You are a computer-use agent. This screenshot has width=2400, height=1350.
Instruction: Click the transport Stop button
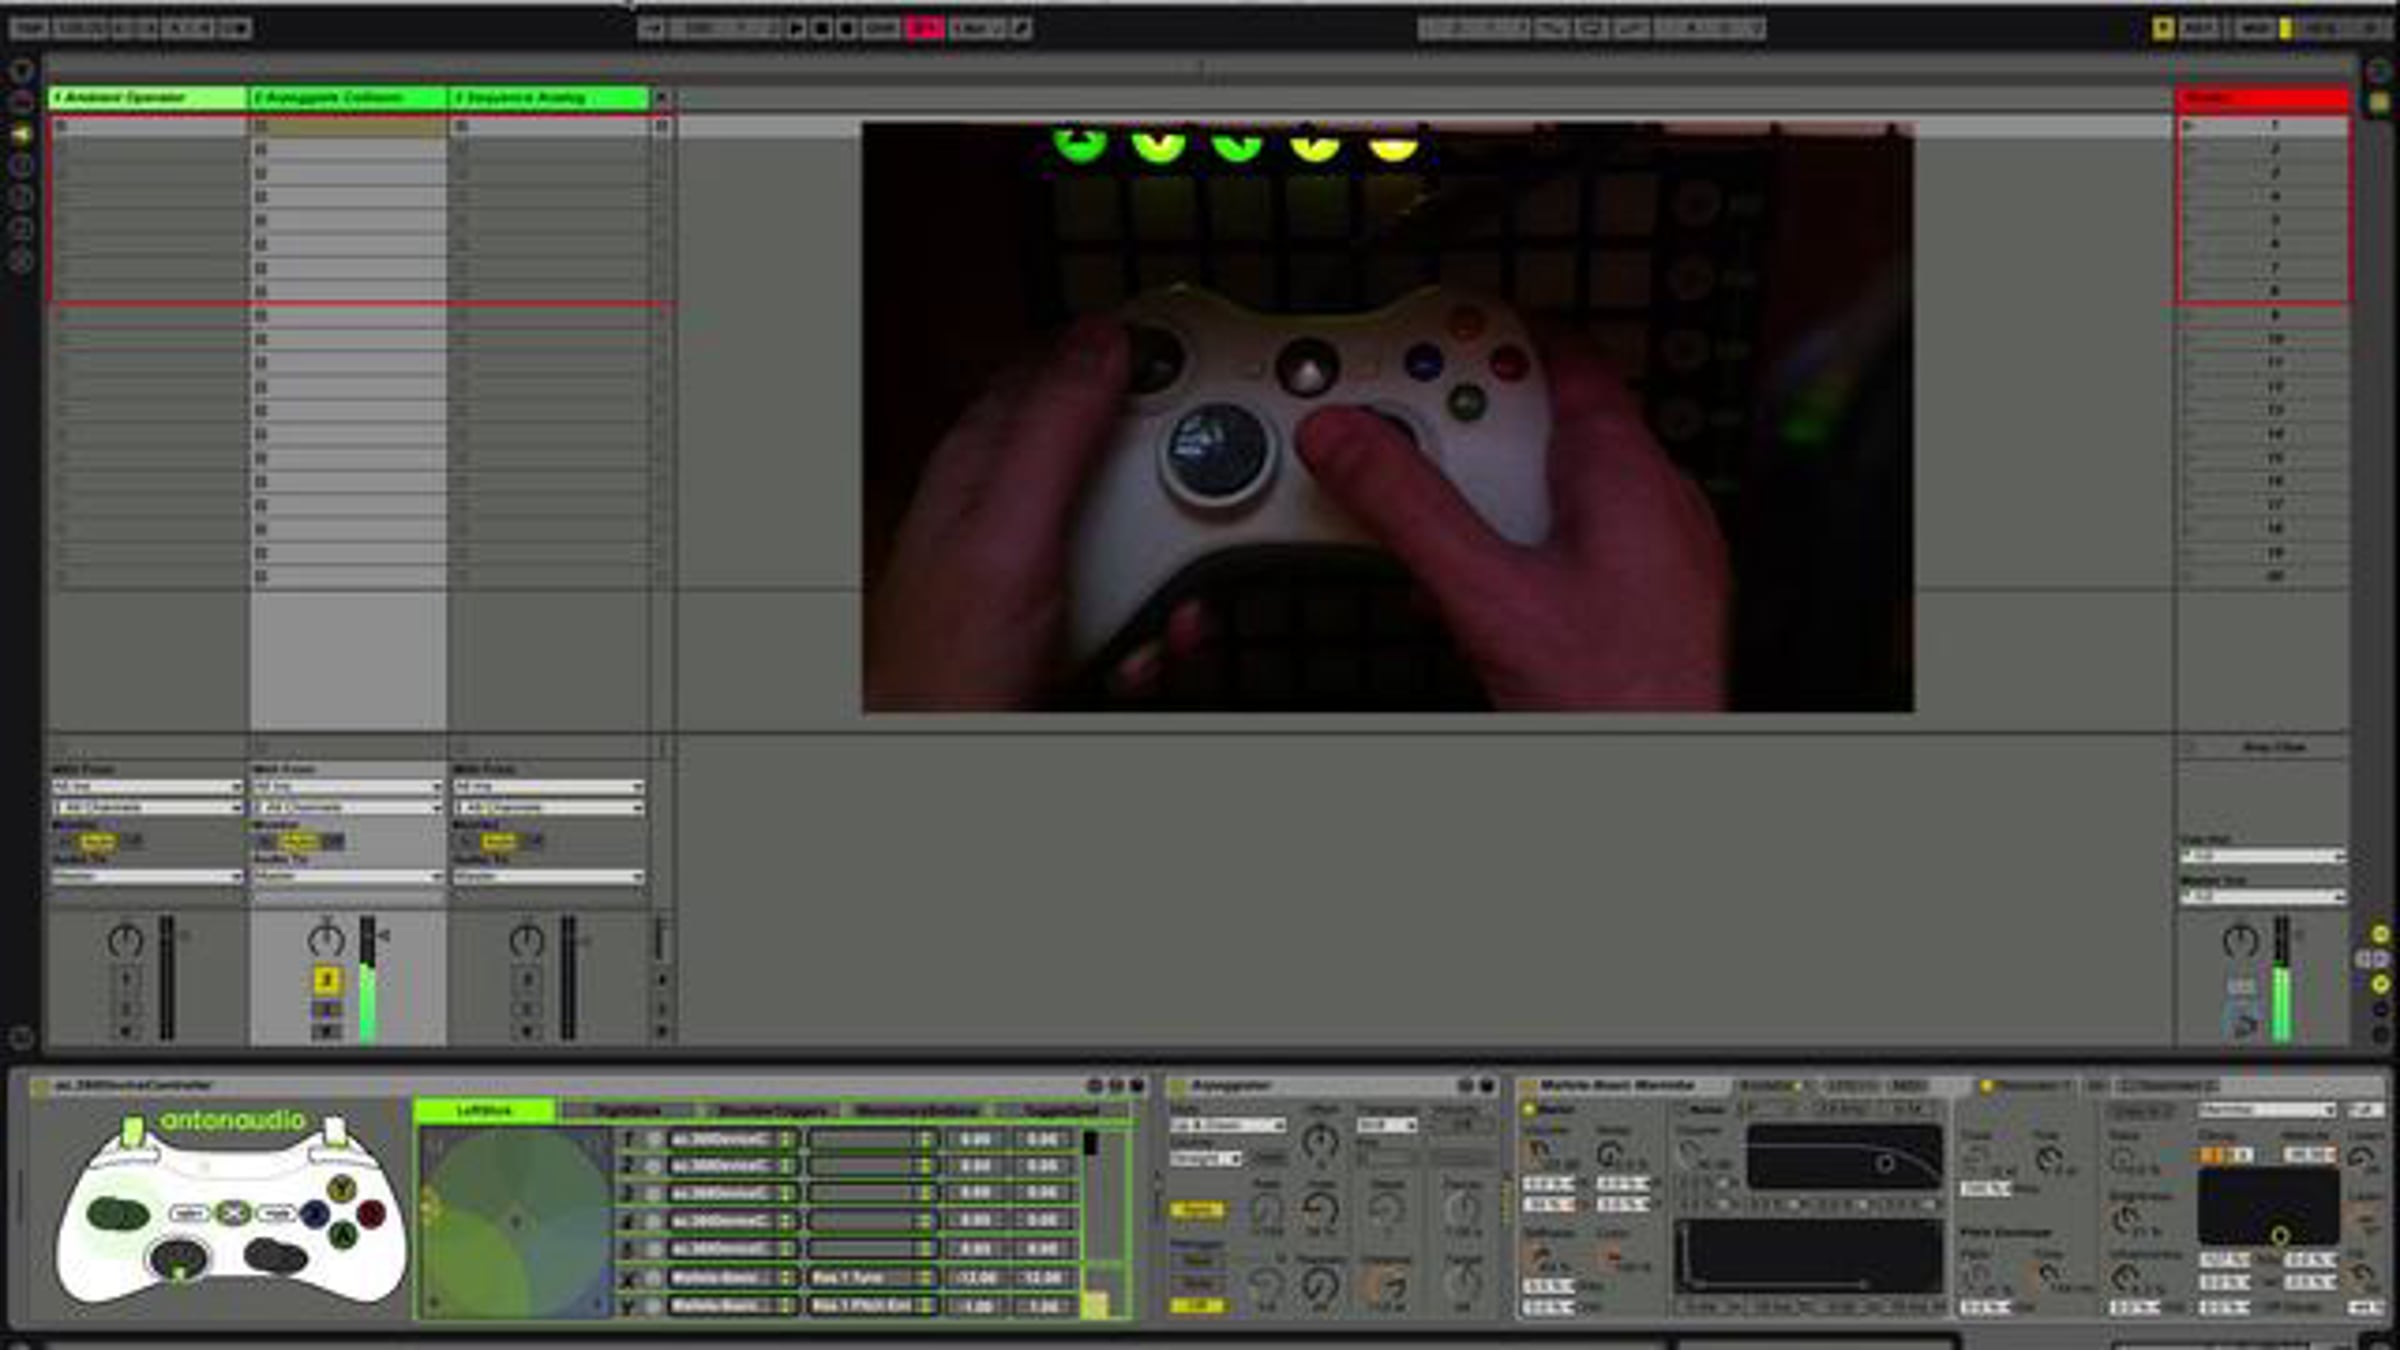tap(821, 29)
